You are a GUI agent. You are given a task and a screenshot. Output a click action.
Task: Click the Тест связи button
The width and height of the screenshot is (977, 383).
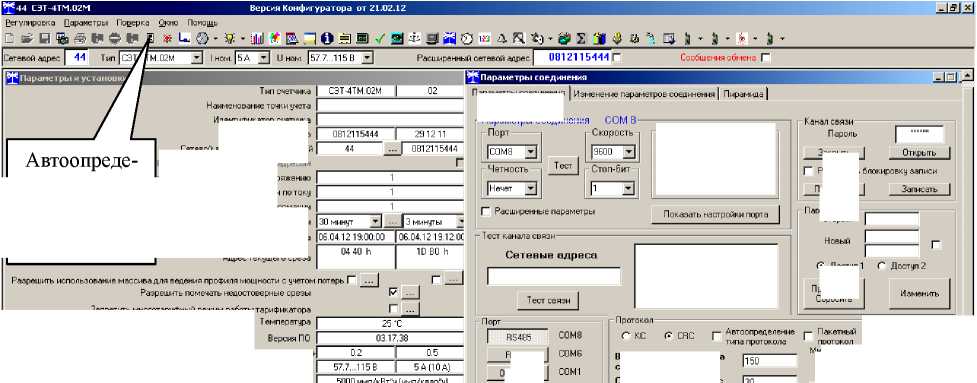[548, 300]
